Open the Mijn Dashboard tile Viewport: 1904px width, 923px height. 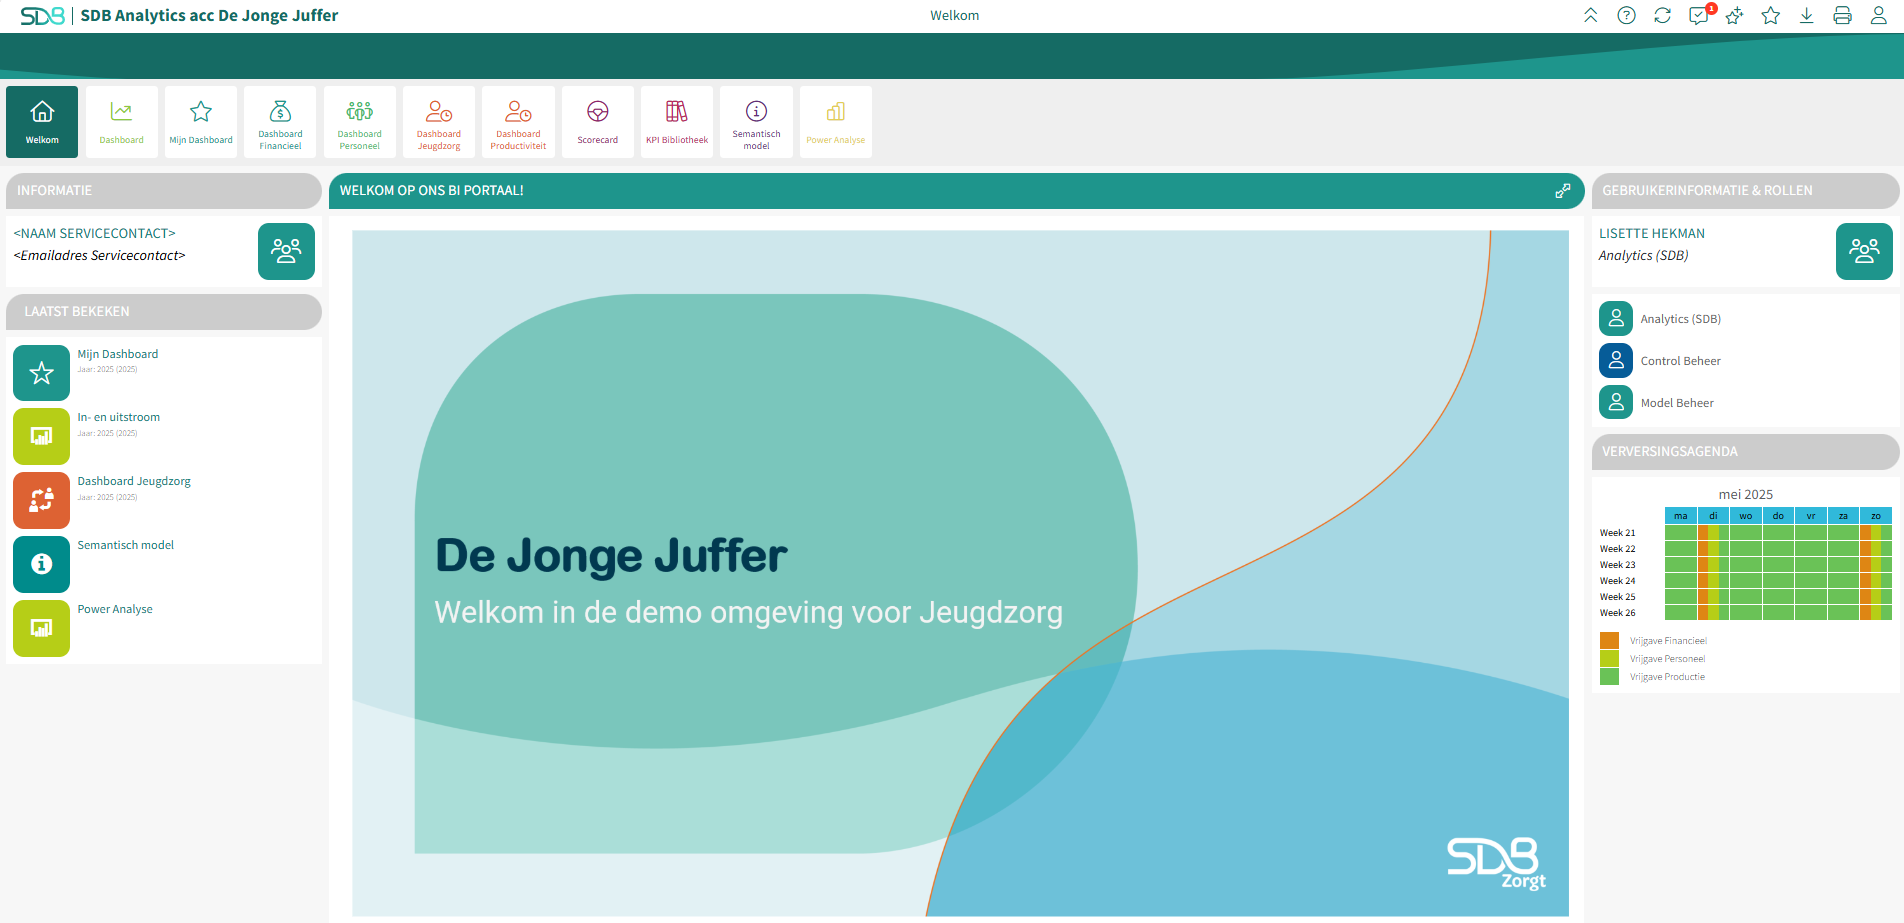coord(201,122)
